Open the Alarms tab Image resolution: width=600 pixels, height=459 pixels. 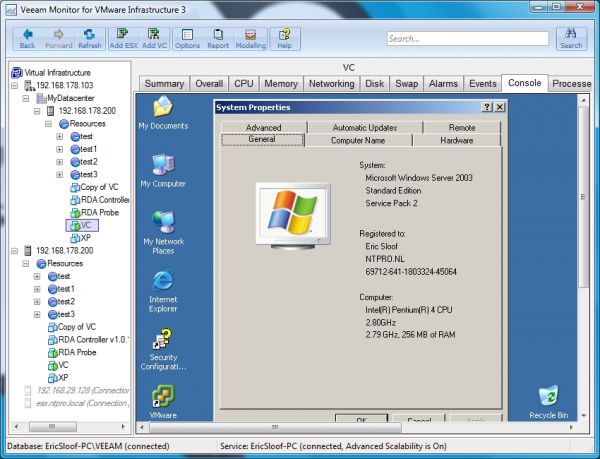tap(443, 84)
